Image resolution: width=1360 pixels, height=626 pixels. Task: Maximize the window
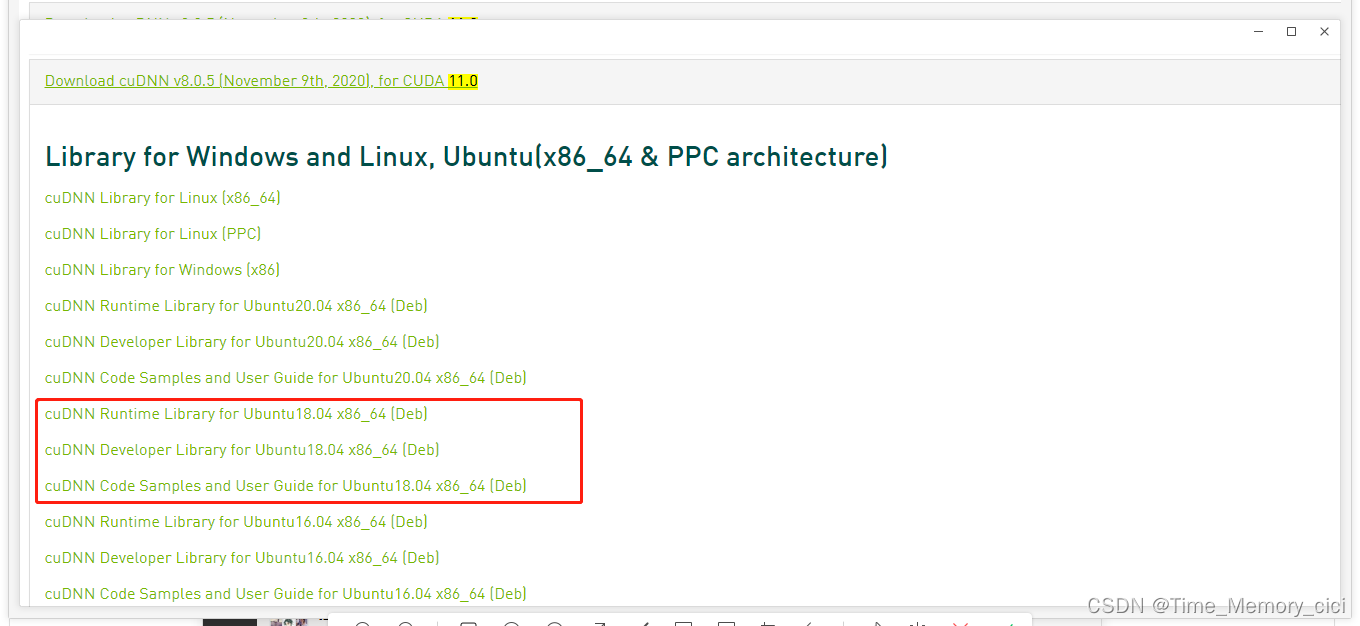point(1291,32)
